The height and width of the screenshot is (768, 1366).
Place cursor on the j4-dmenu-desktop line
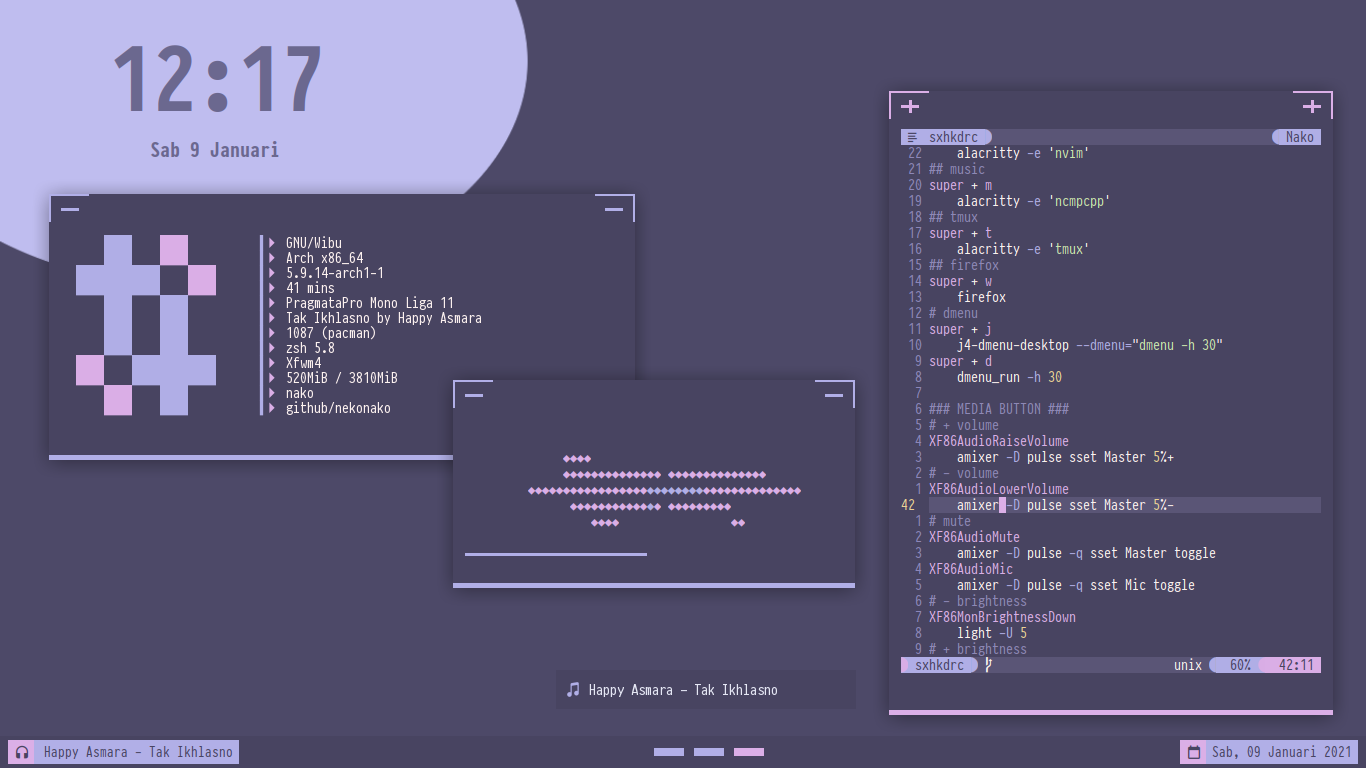pyautogui.click(x=1090, y=345)
